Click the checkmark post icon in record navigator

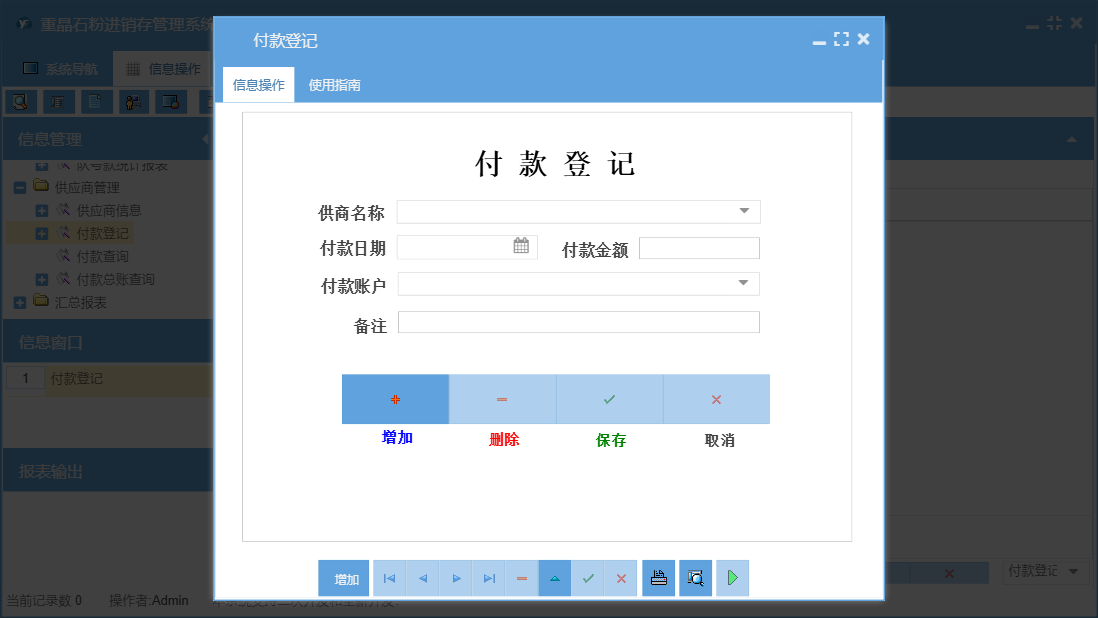(588, 578)
